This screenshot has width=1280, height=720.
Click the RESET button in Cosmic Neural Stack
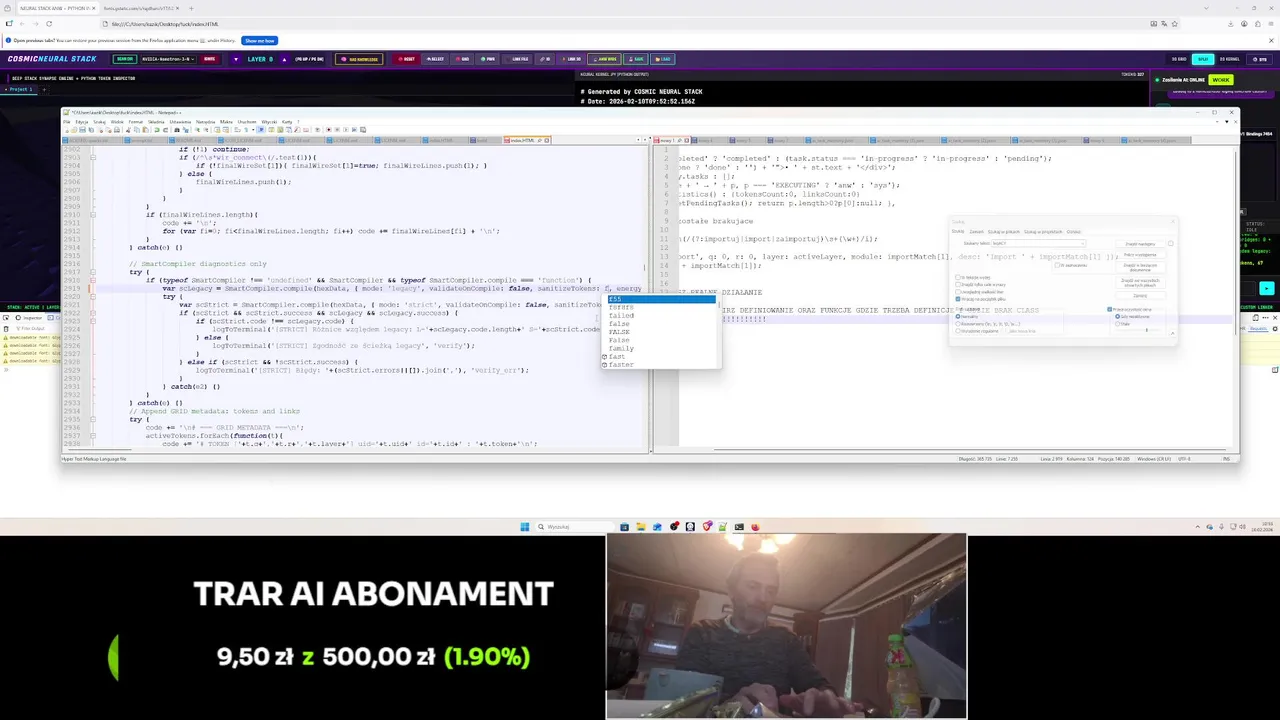[x=407, y=59]
